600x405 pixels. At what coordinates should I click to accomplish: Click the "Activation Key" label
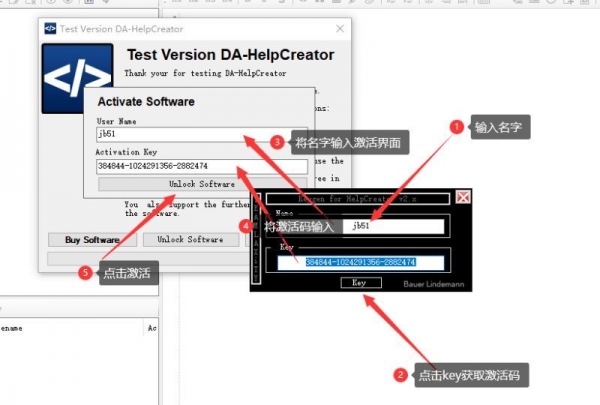pos(126,152)
